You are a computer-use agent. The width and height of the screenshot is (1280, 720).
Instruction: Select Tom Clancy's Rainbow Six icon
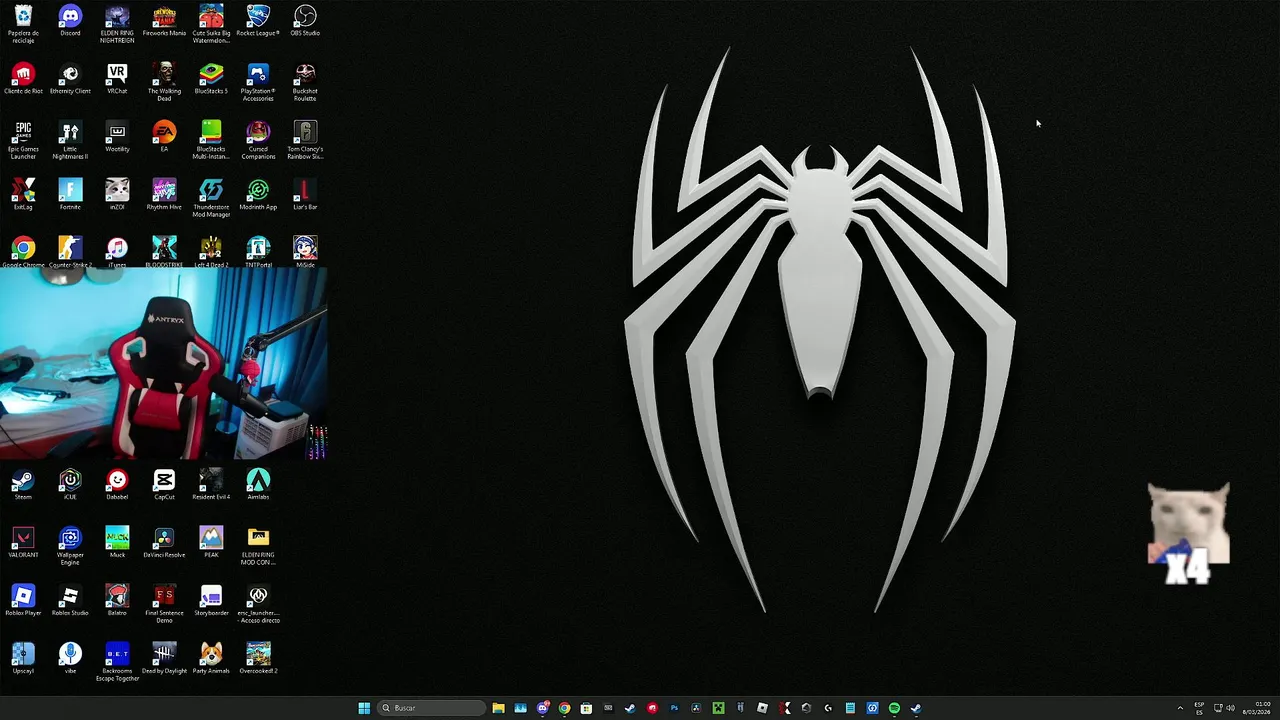(x=305, y=140)
